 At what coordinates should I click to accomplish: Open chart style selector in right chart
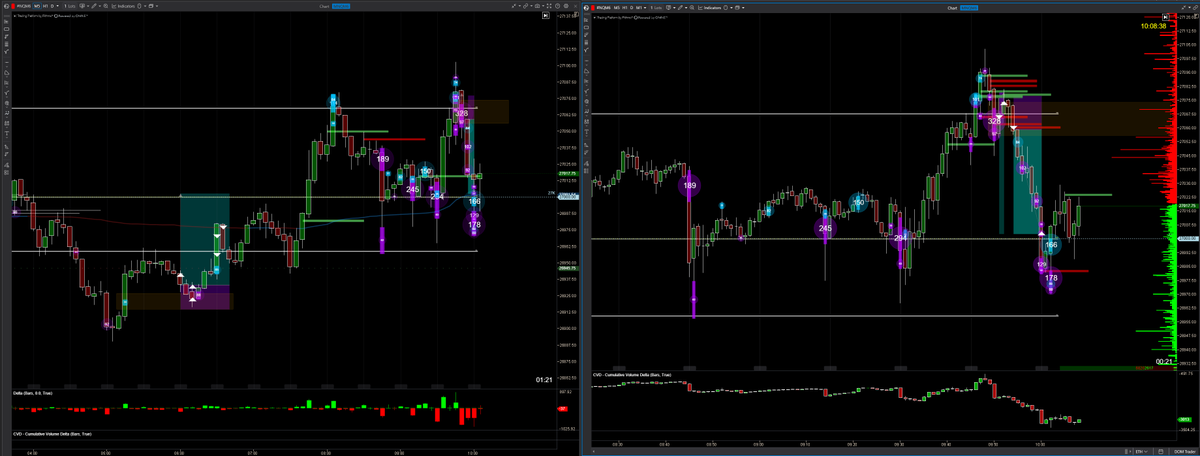point(670,8)
